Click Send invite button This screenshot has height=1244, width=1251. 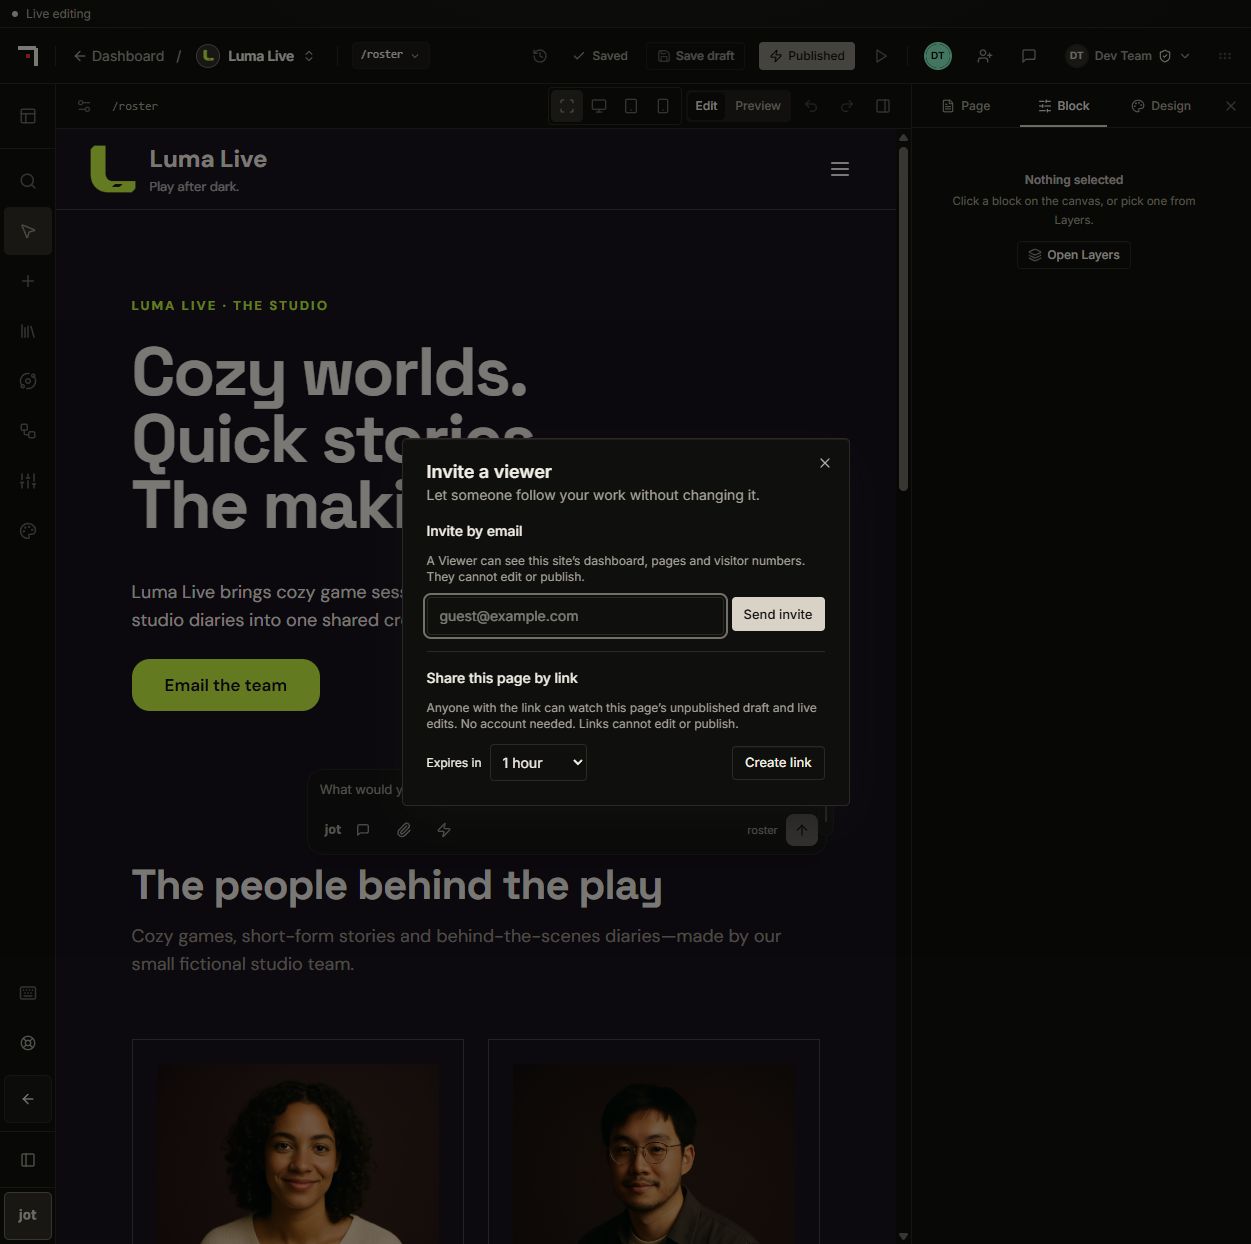click(x=778, y=614)
